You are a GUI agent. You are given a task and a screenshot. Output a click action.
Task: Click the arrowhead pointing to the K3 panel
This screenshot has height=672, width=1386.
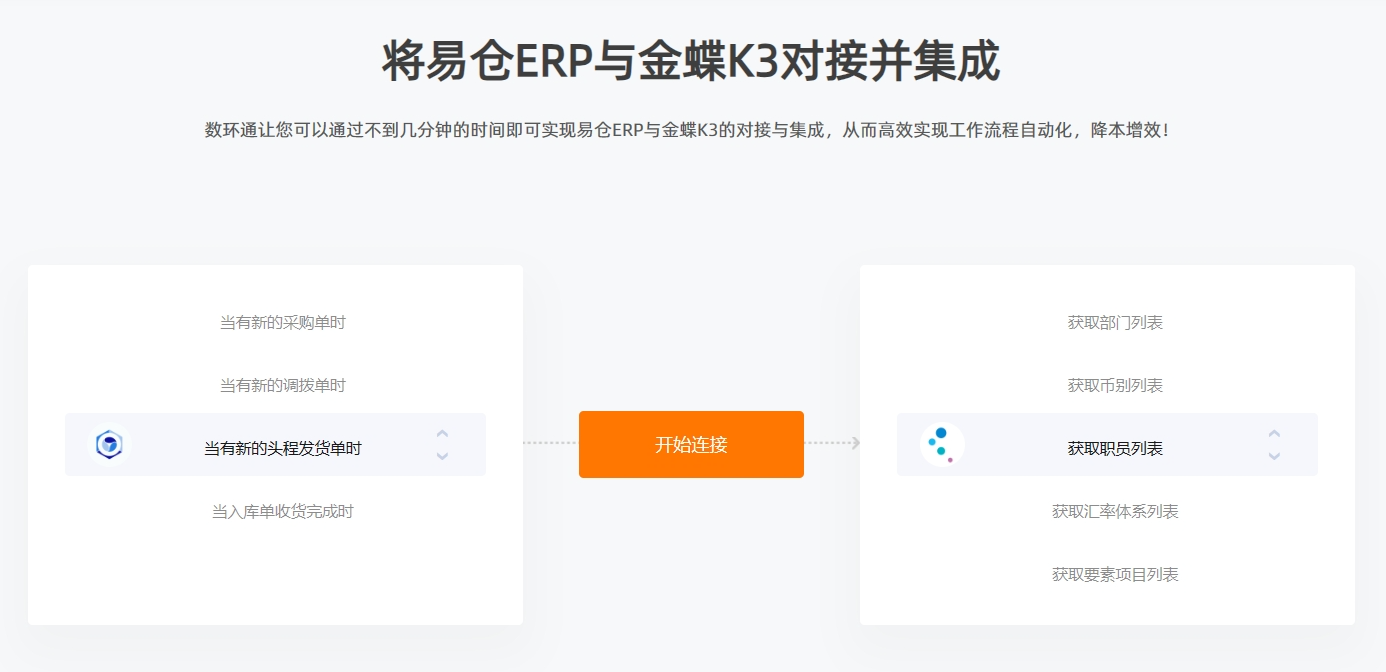click(854, 443)
